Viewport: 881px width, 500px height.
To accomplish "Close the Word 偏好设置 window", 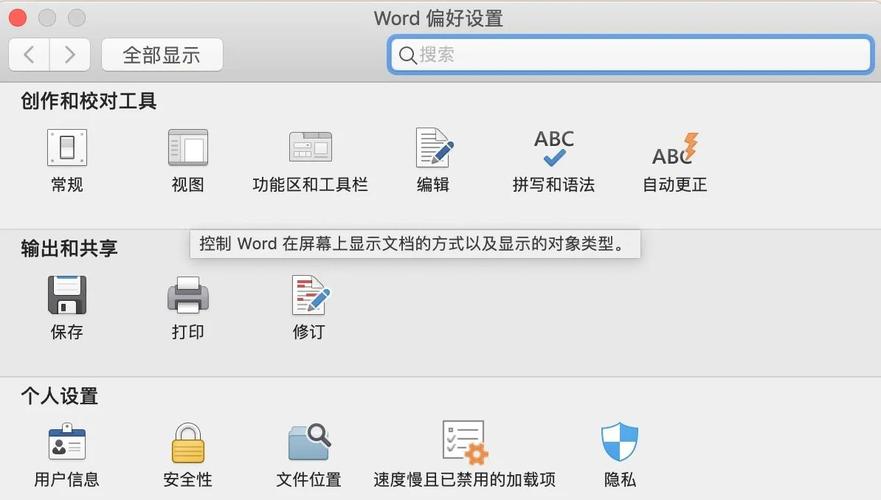I will pyautogui.click(x=17, y=18).
